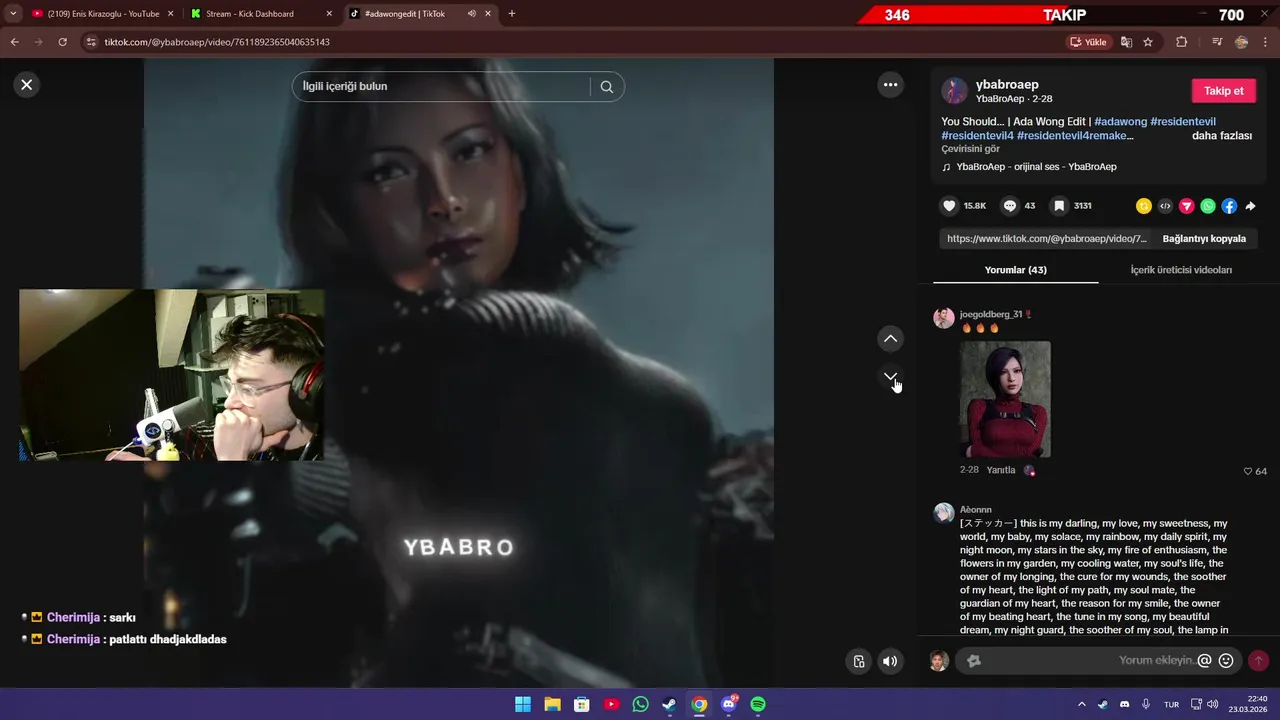This screenshot has height=720, width=1280.
Task: Expand the system tray hidden icons chevron
Action: pyautogui.click(x=1081, y=704)
